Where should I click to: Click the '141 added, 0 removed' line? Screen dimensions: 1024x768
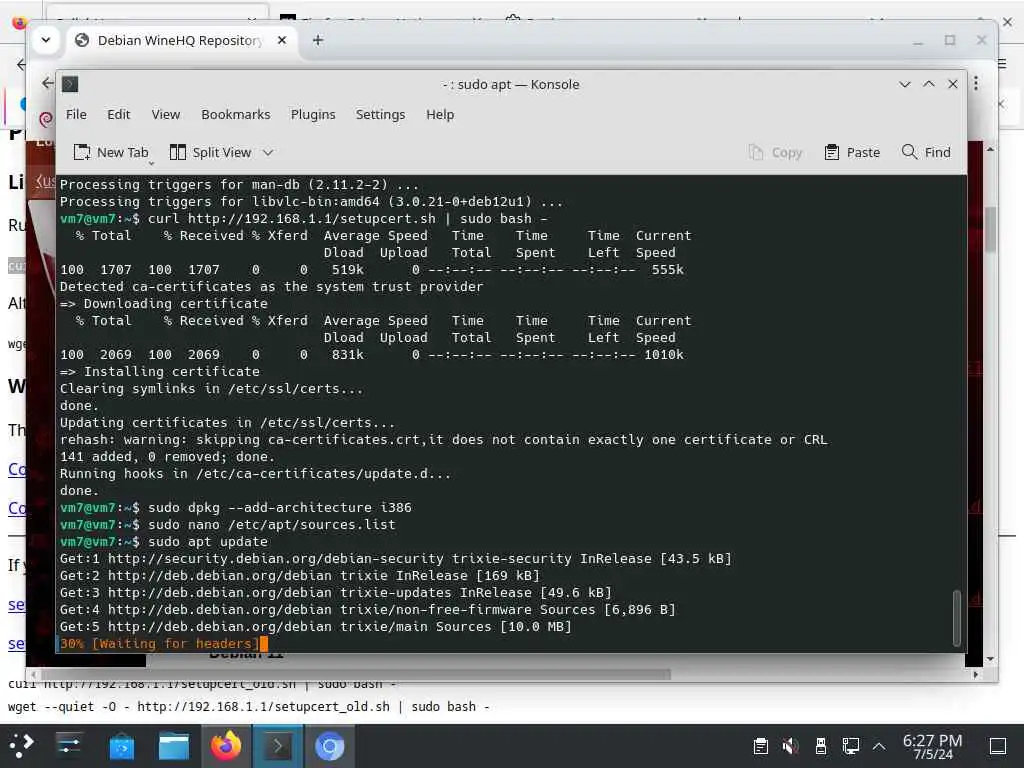(167, 456)
